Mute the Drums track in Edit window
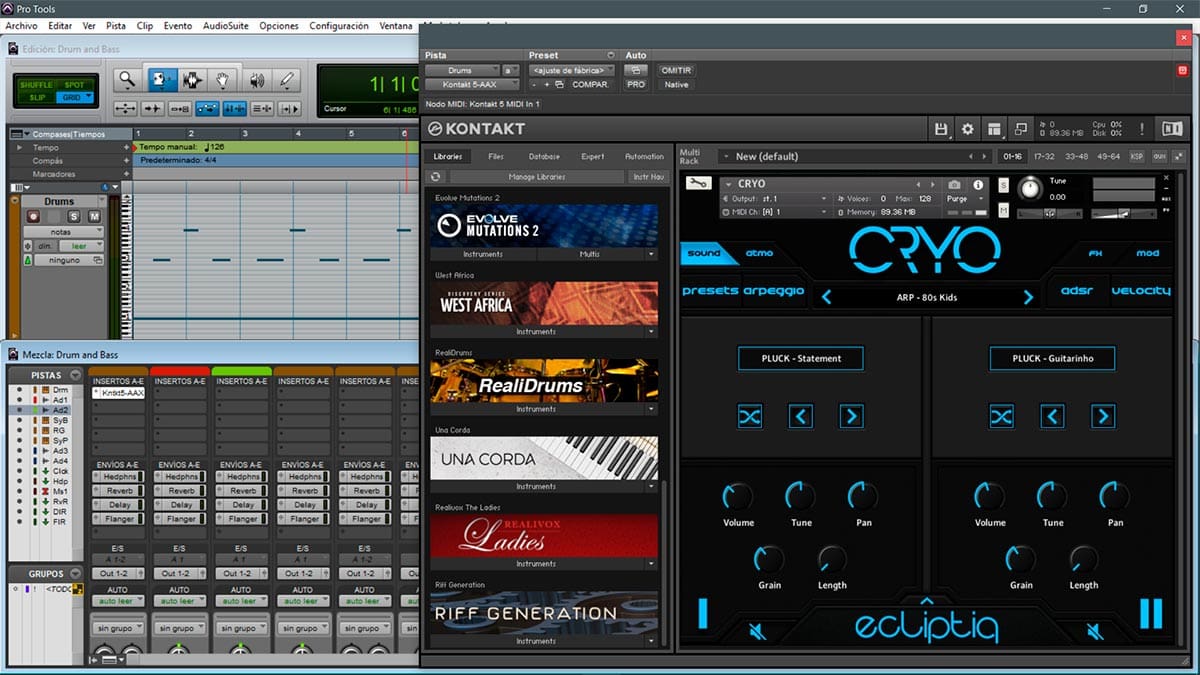The width and height of the screenshot is (1200, 675). [94, 217]
